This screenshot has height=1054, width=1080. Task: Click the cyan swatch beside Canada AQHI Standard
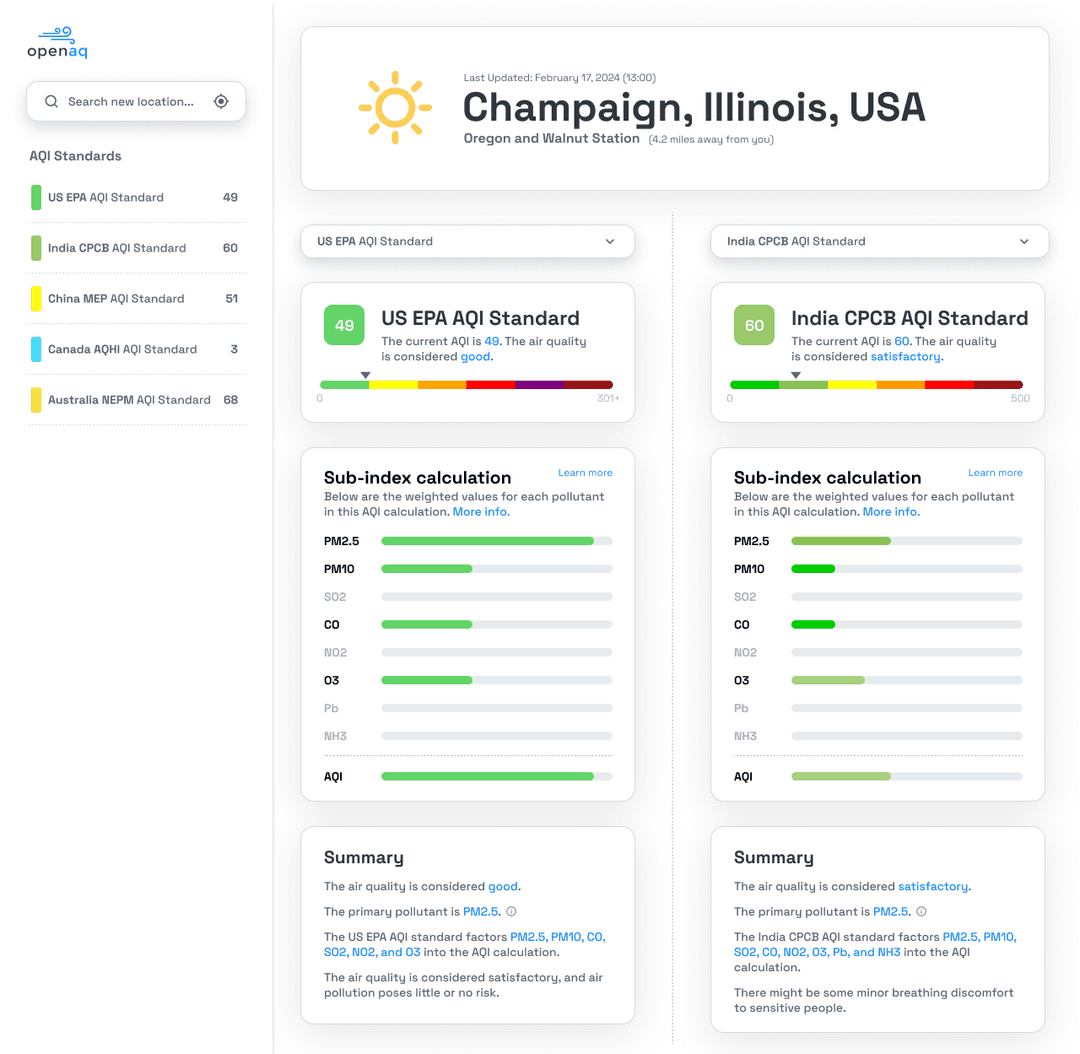point(37,349)
